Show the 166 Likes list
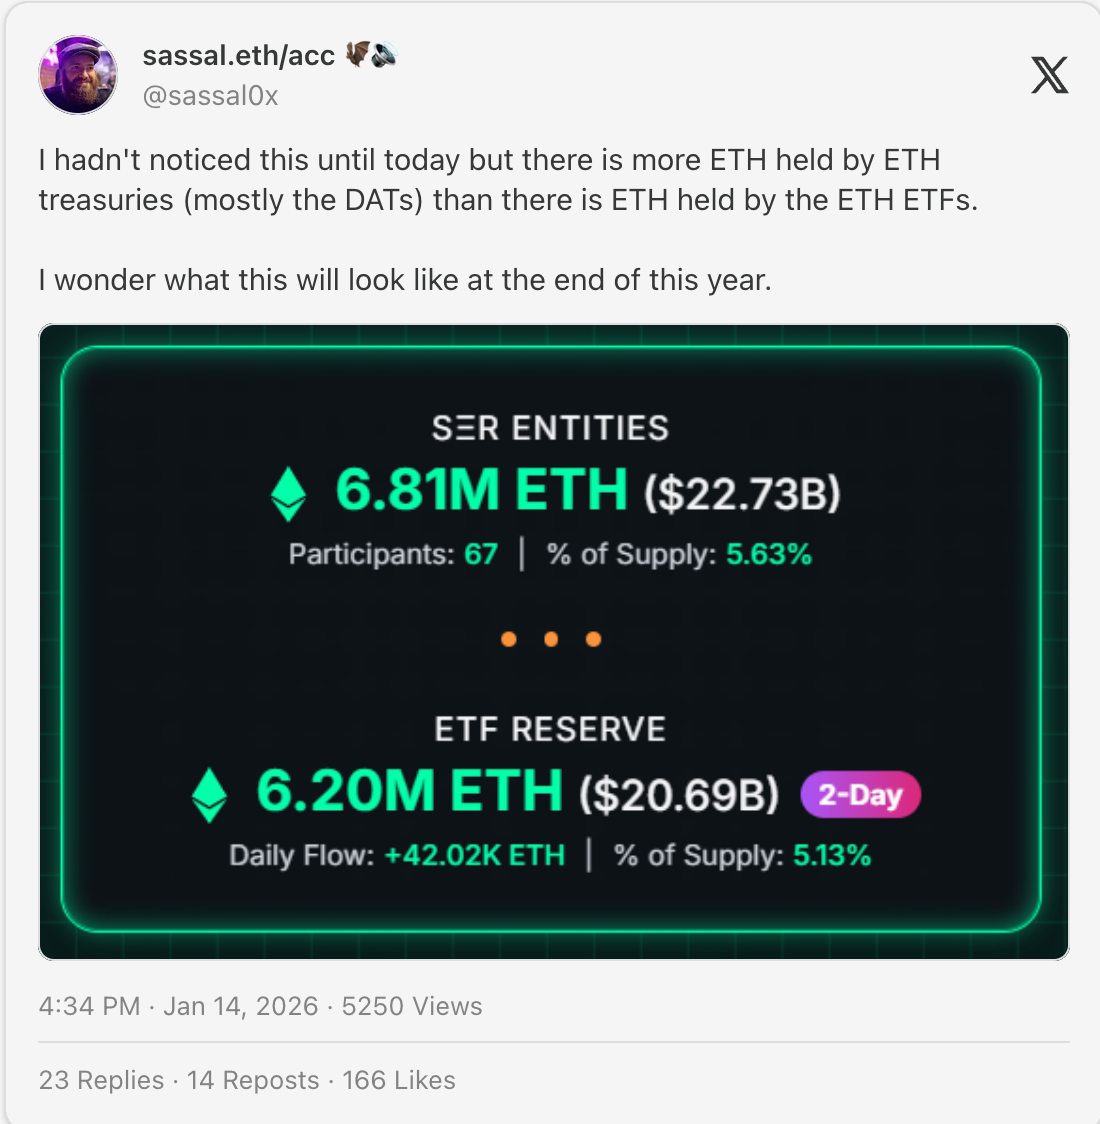1100x1124 pixels. click(x=399, y=1080)
